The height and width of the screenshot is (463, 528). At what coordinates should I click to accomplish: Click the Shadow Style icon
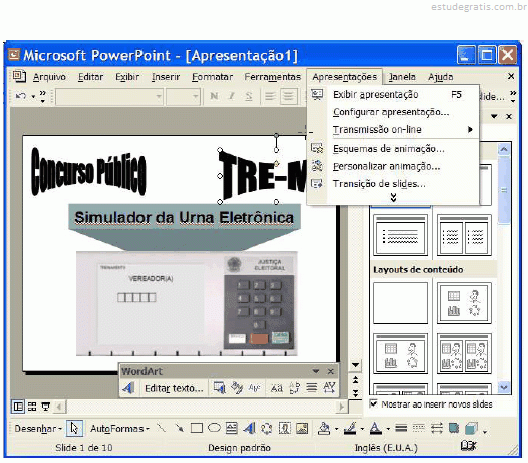point(454,428)
